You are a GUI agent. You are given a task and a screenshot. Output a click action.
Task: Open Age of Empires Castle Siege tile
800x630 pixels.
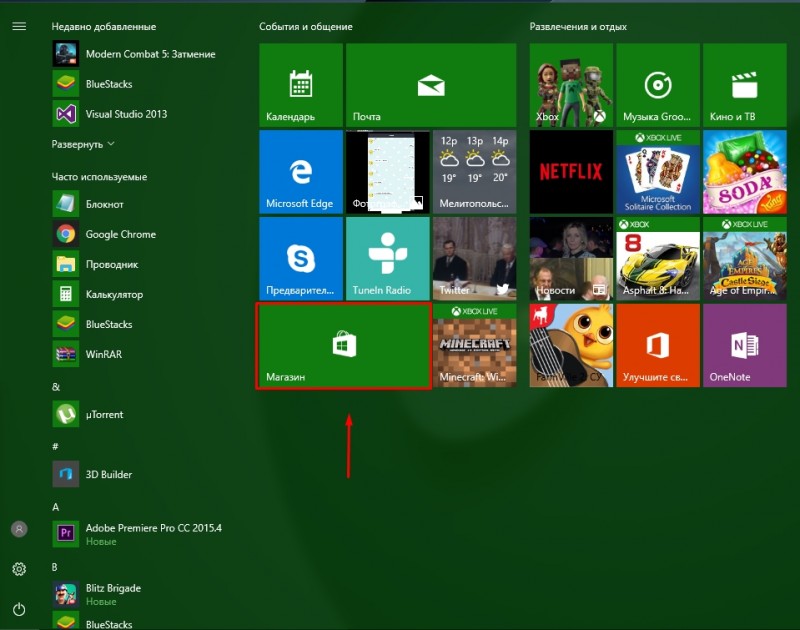click(745, 258)
